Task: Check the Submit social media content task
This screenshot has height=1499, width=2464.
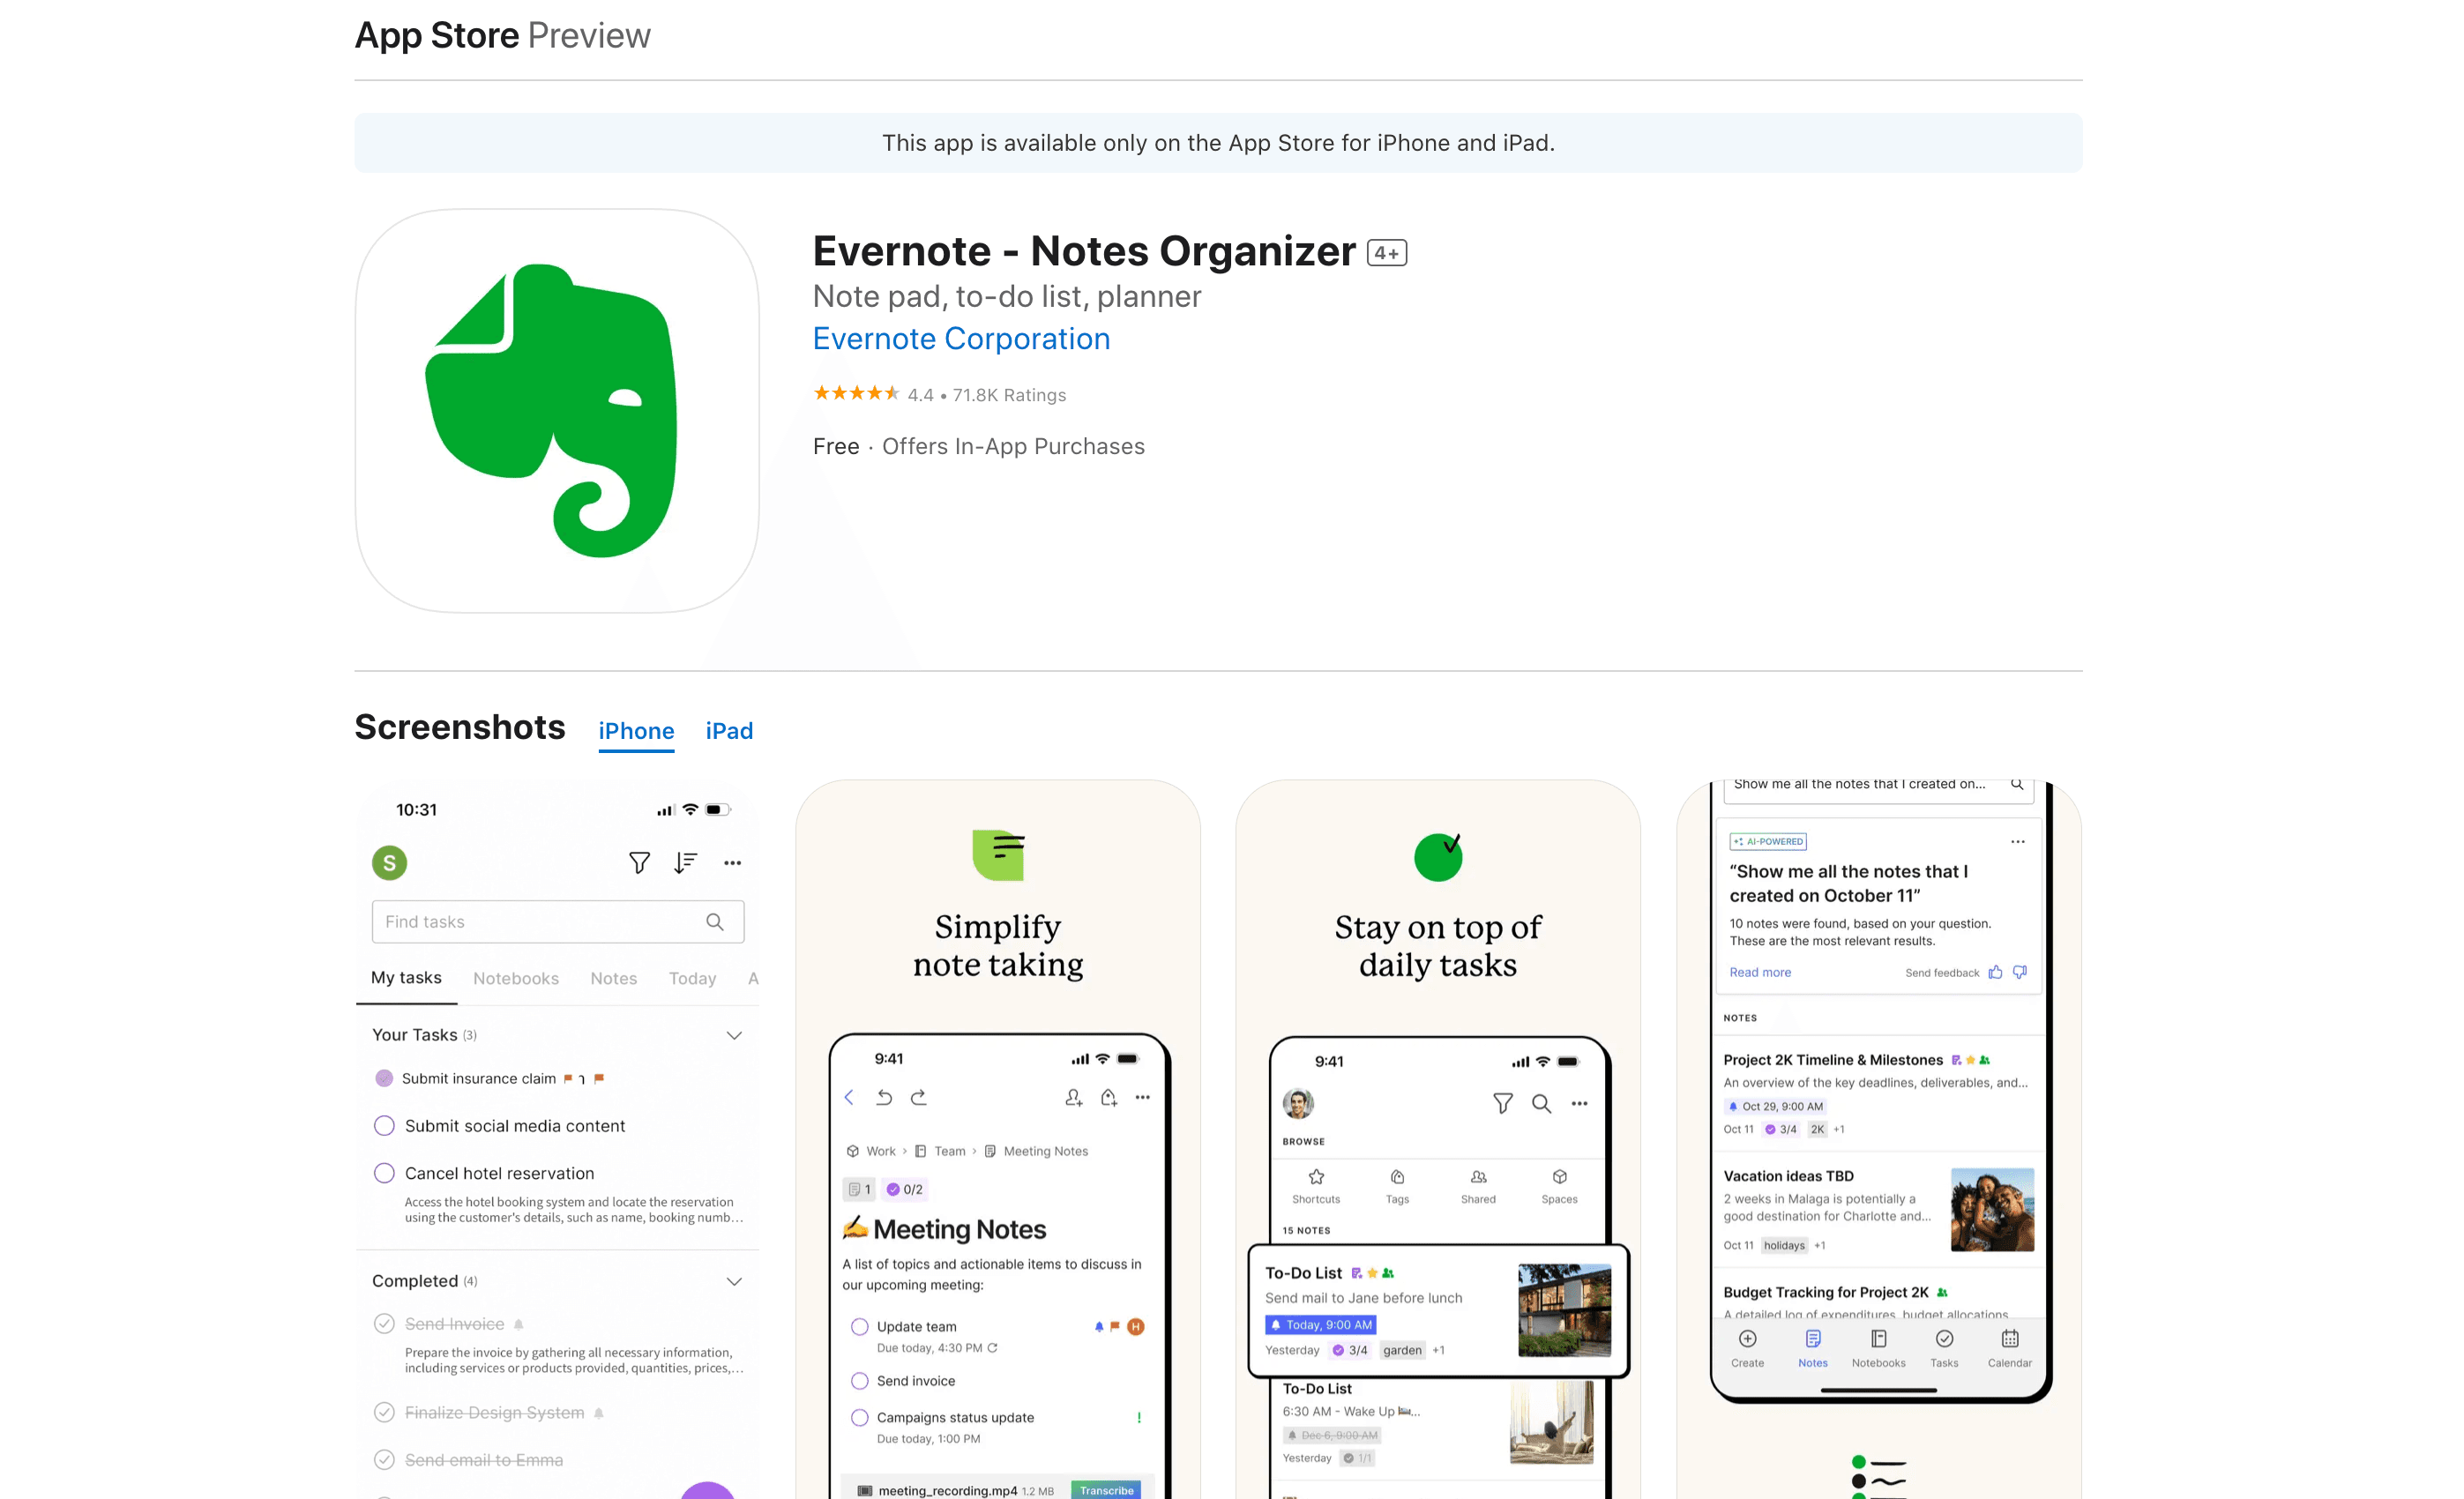Action: (x=384, y=1126)
